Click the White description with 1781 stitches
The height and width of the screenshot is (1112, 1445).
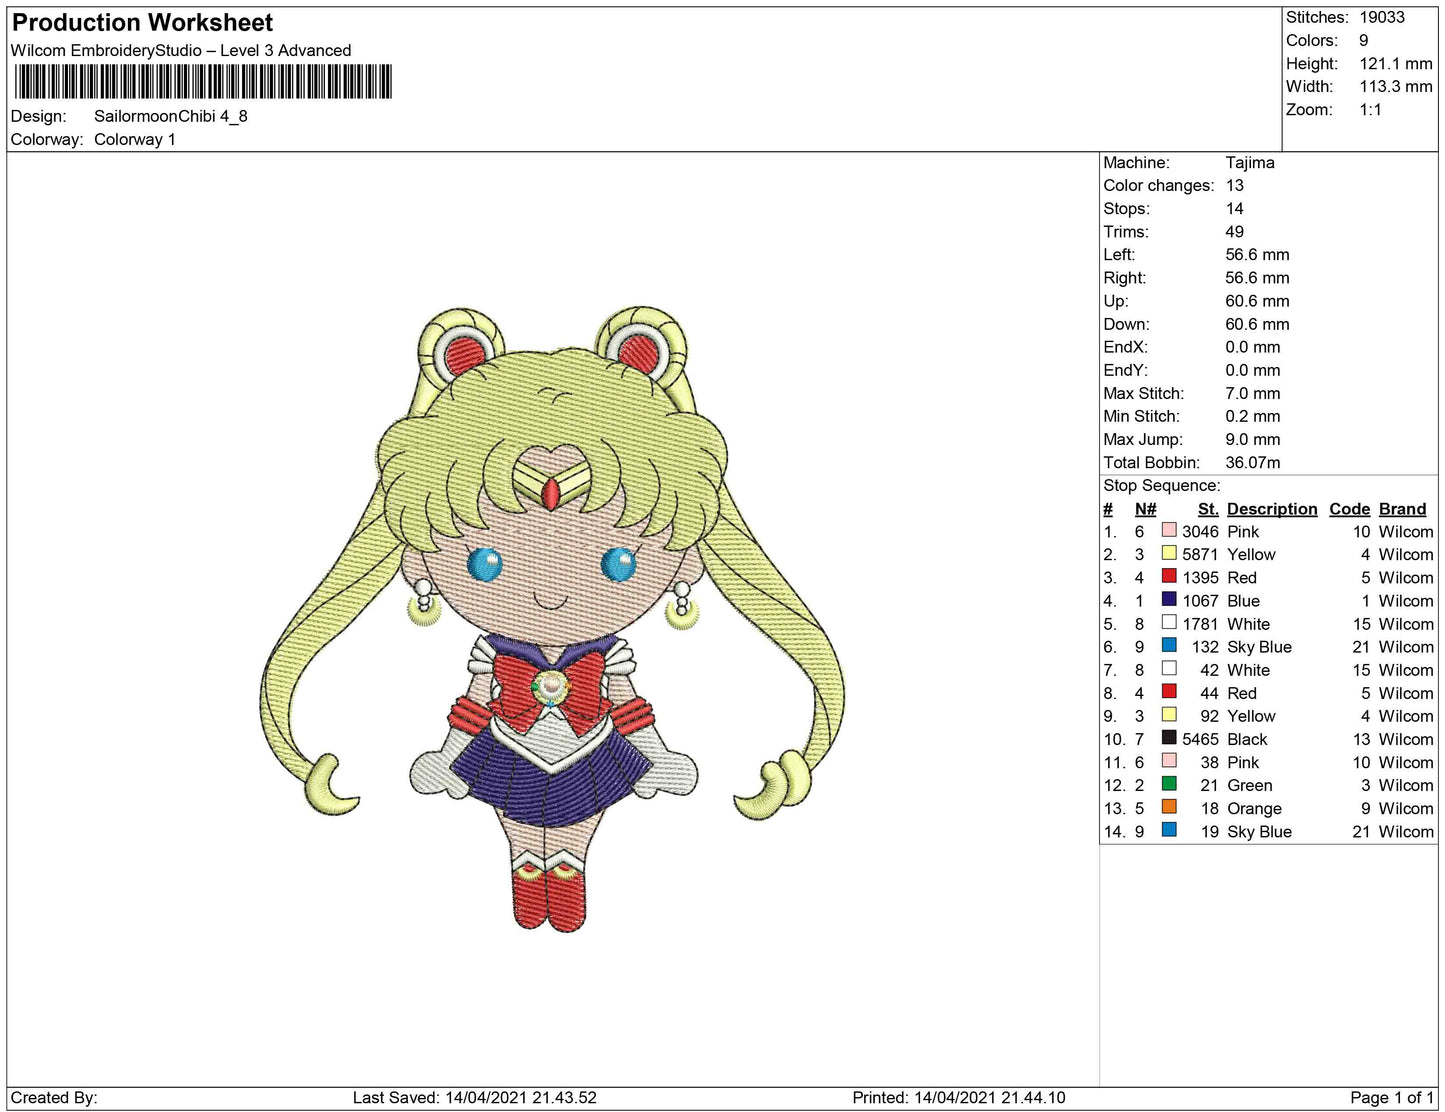(x=1248, y=624)
